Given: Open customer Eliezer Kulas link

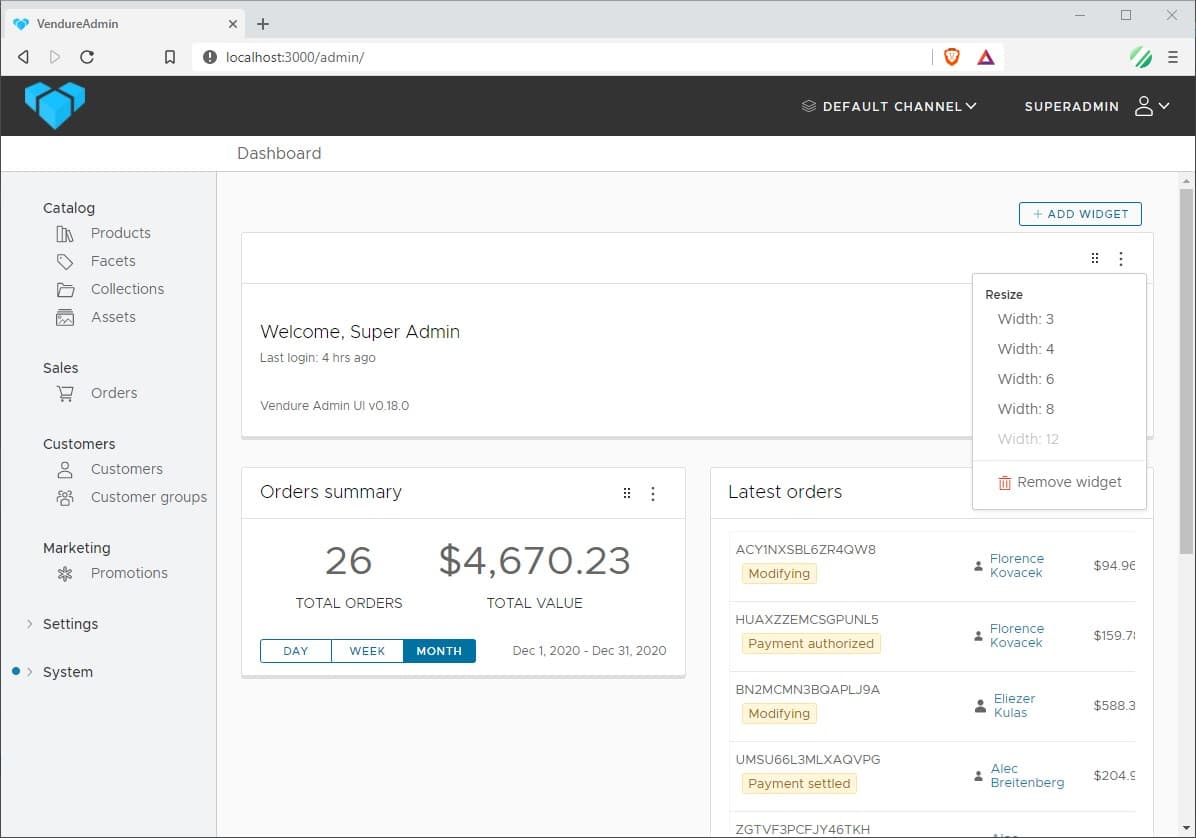Looking at the screenshot, I should [1013, 706].
